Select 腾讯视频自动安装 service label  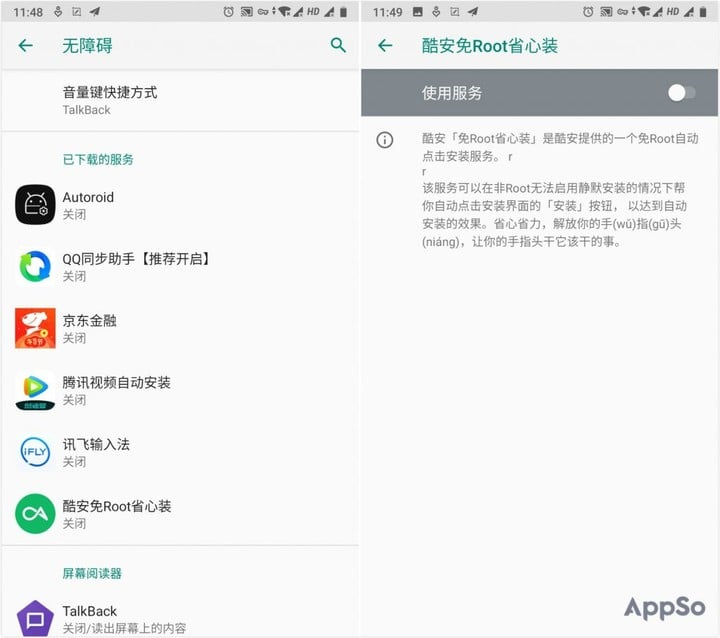[x=117, y=382]
